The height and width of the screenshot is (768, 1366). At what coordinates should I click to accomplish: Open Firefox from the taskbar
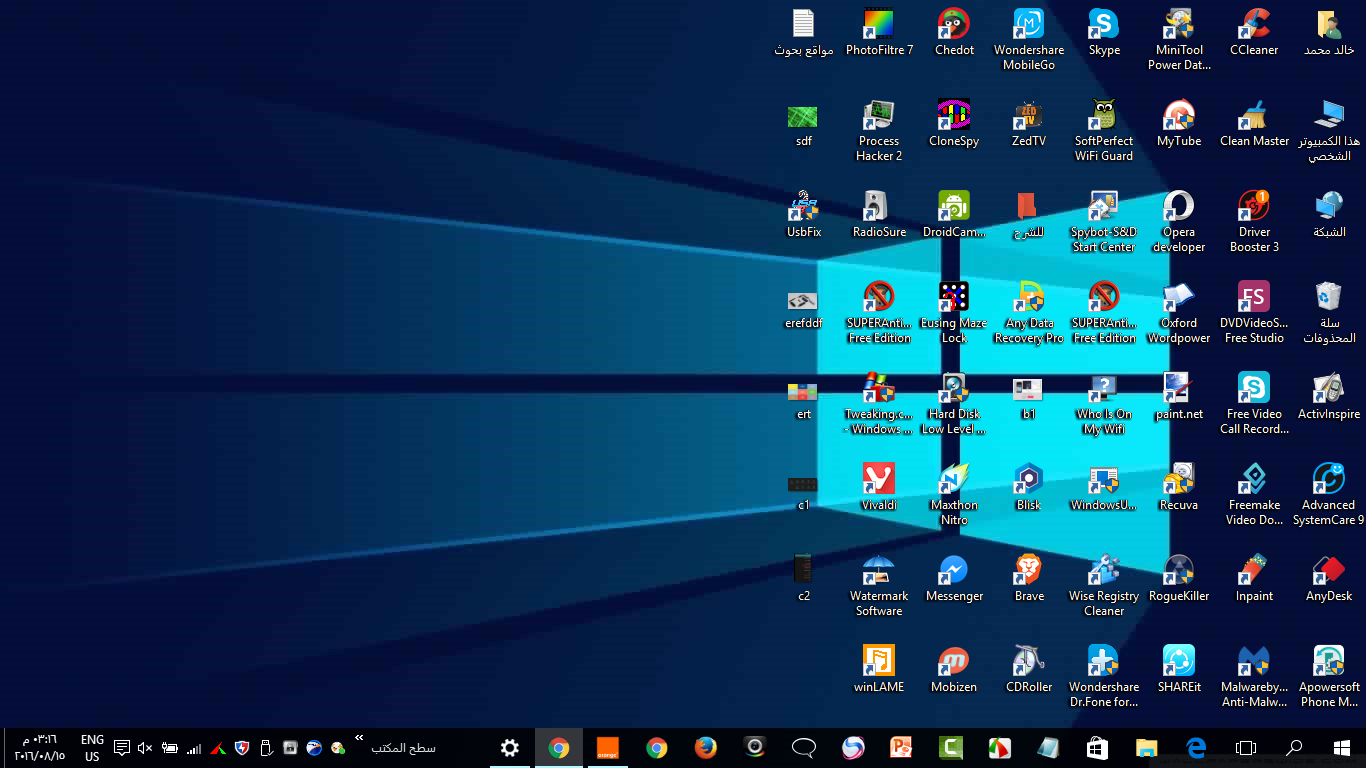click(x=706, y=748)
